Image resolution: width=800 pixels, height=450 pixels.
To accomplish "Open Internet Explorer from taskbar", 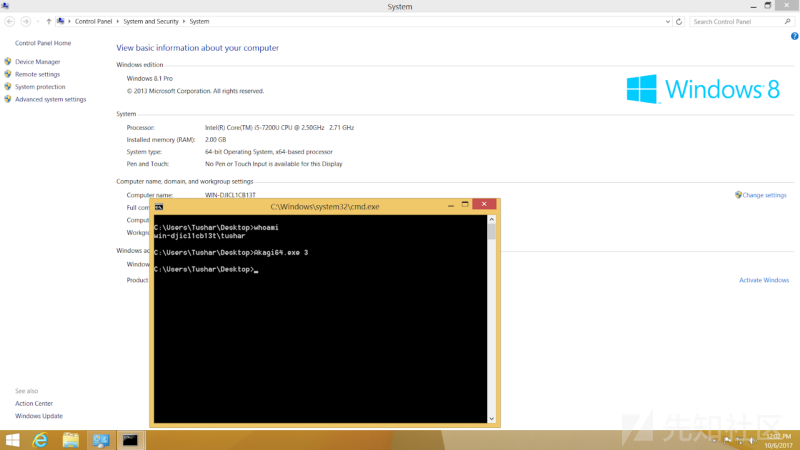I will [x=40, y=440].
